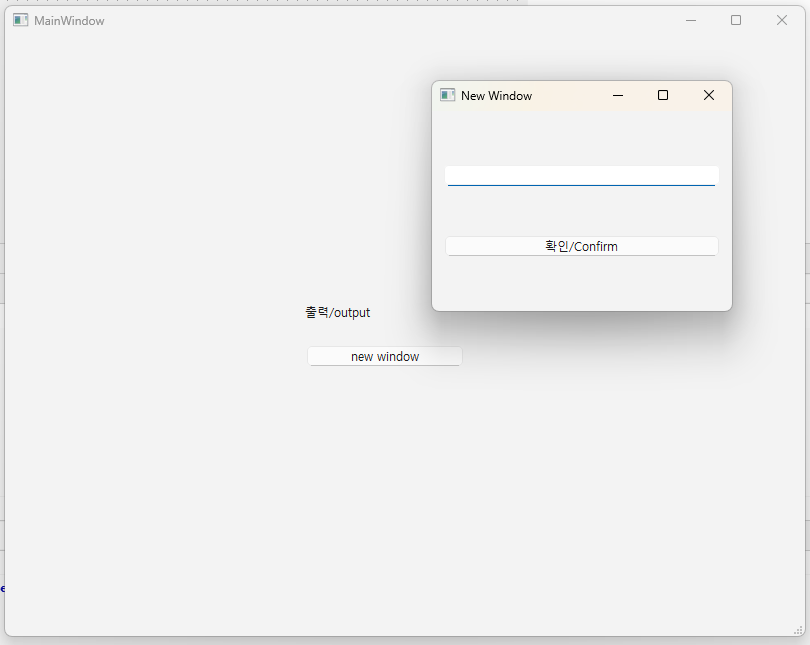
Task: Click the resize grip at MainWindow corner
Action: click(798, 629)
